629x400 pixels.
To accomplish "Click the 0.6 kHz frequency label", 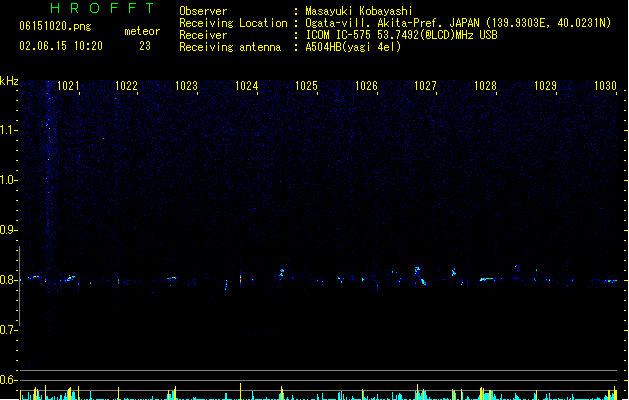I will pyautogui.click(x=8, y=380).
